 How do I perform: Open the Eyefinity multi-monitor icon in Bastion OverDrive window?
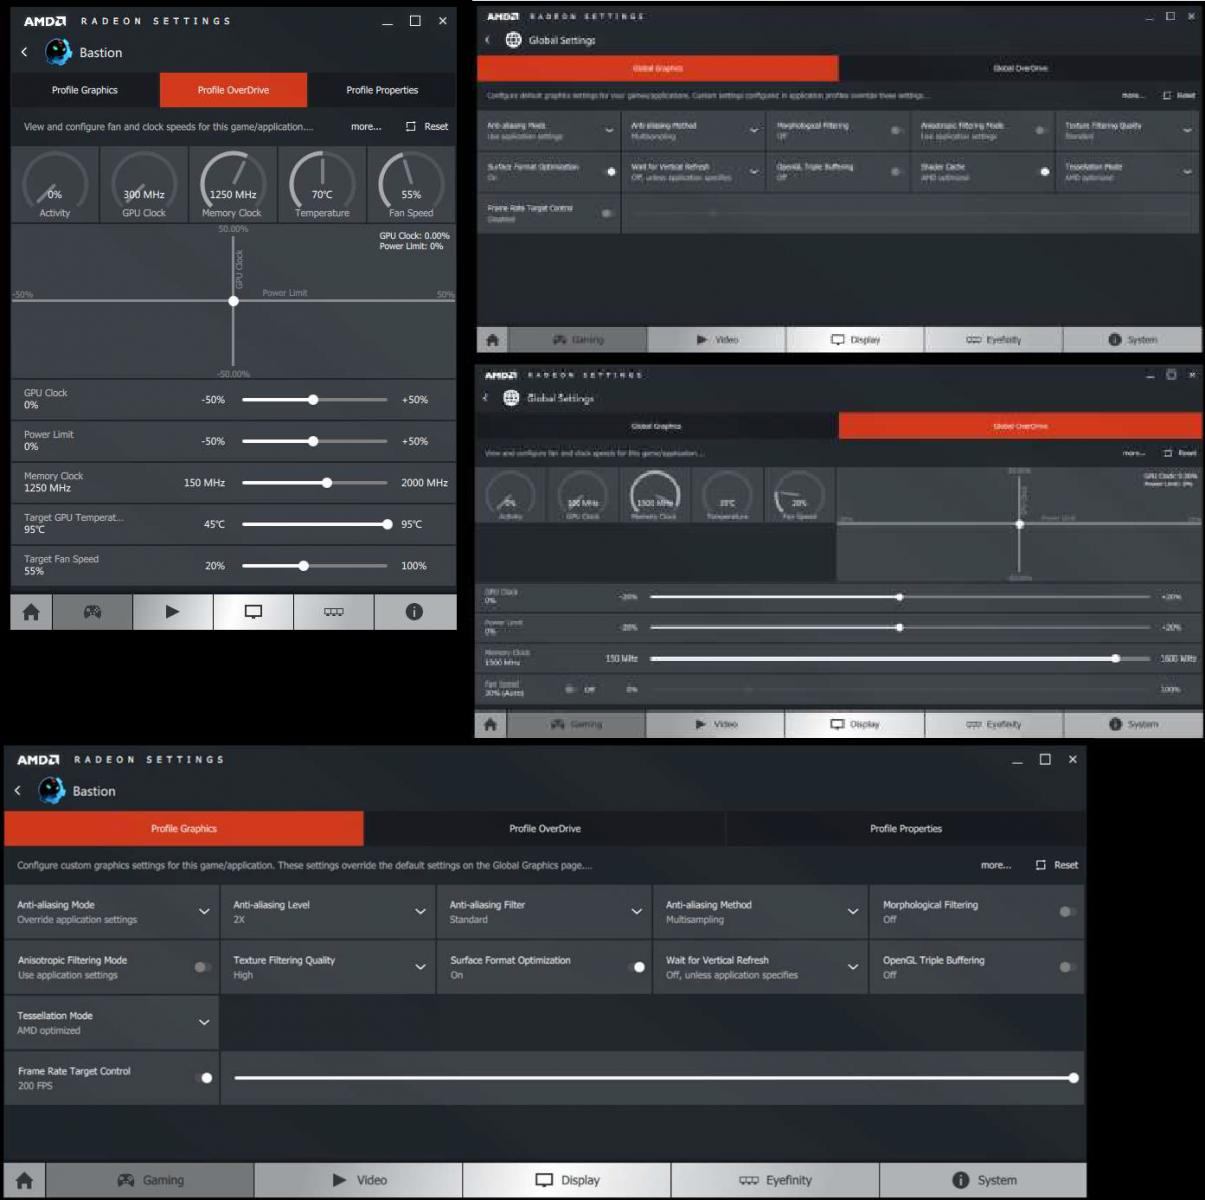pos(334,612)
